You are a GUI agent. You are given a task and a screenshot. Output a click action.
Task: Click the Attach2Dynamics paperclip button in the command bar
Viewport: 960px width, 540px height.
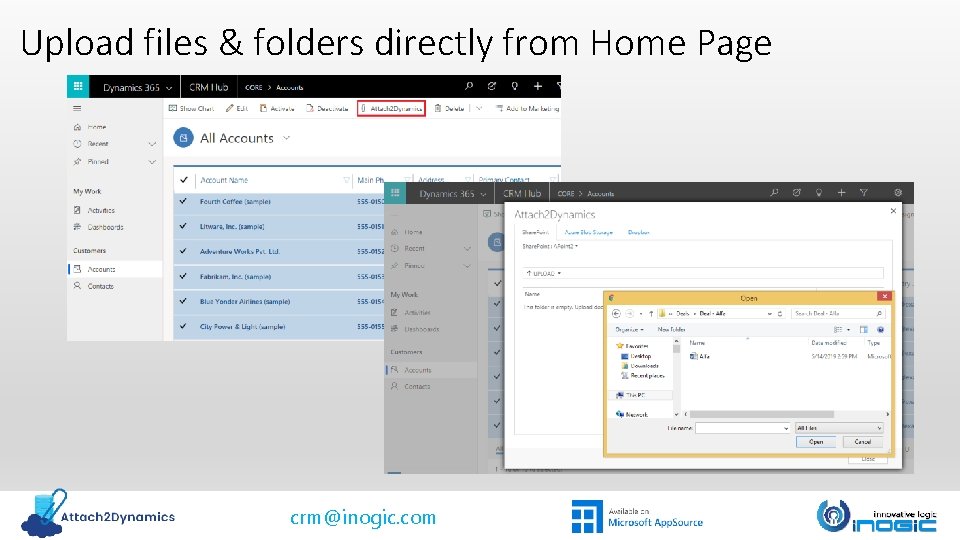(x=391, y=108)
